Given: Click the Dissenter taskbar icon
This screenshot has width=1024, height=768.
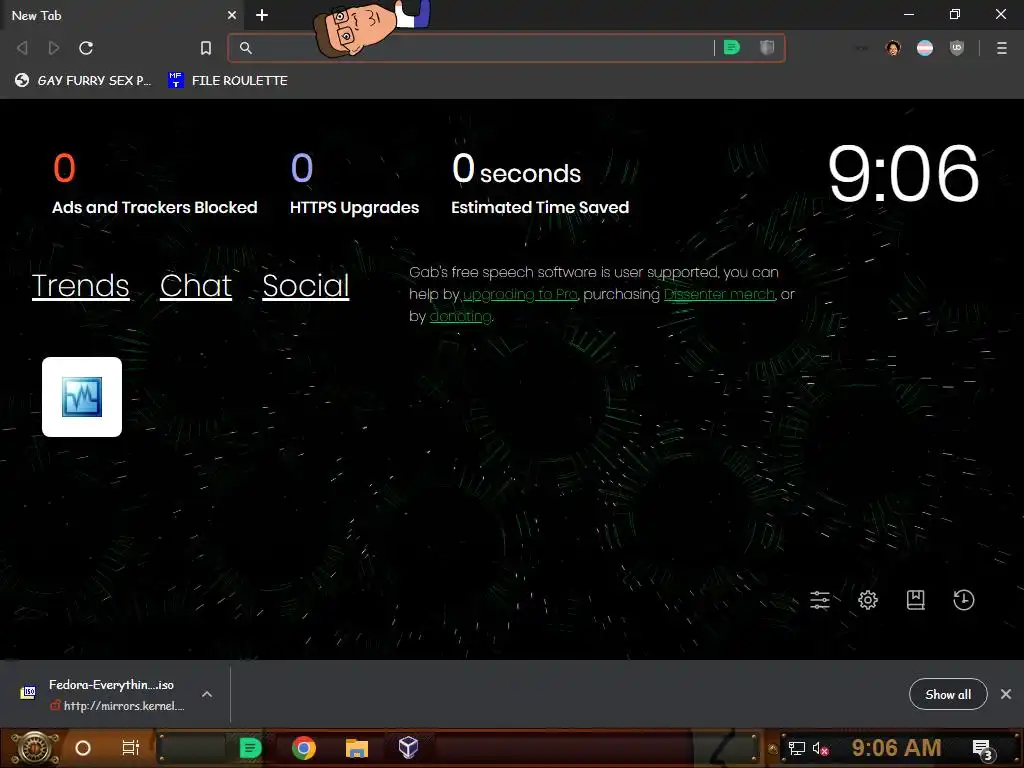Looking at the screenshot, I should coord(250,748).
